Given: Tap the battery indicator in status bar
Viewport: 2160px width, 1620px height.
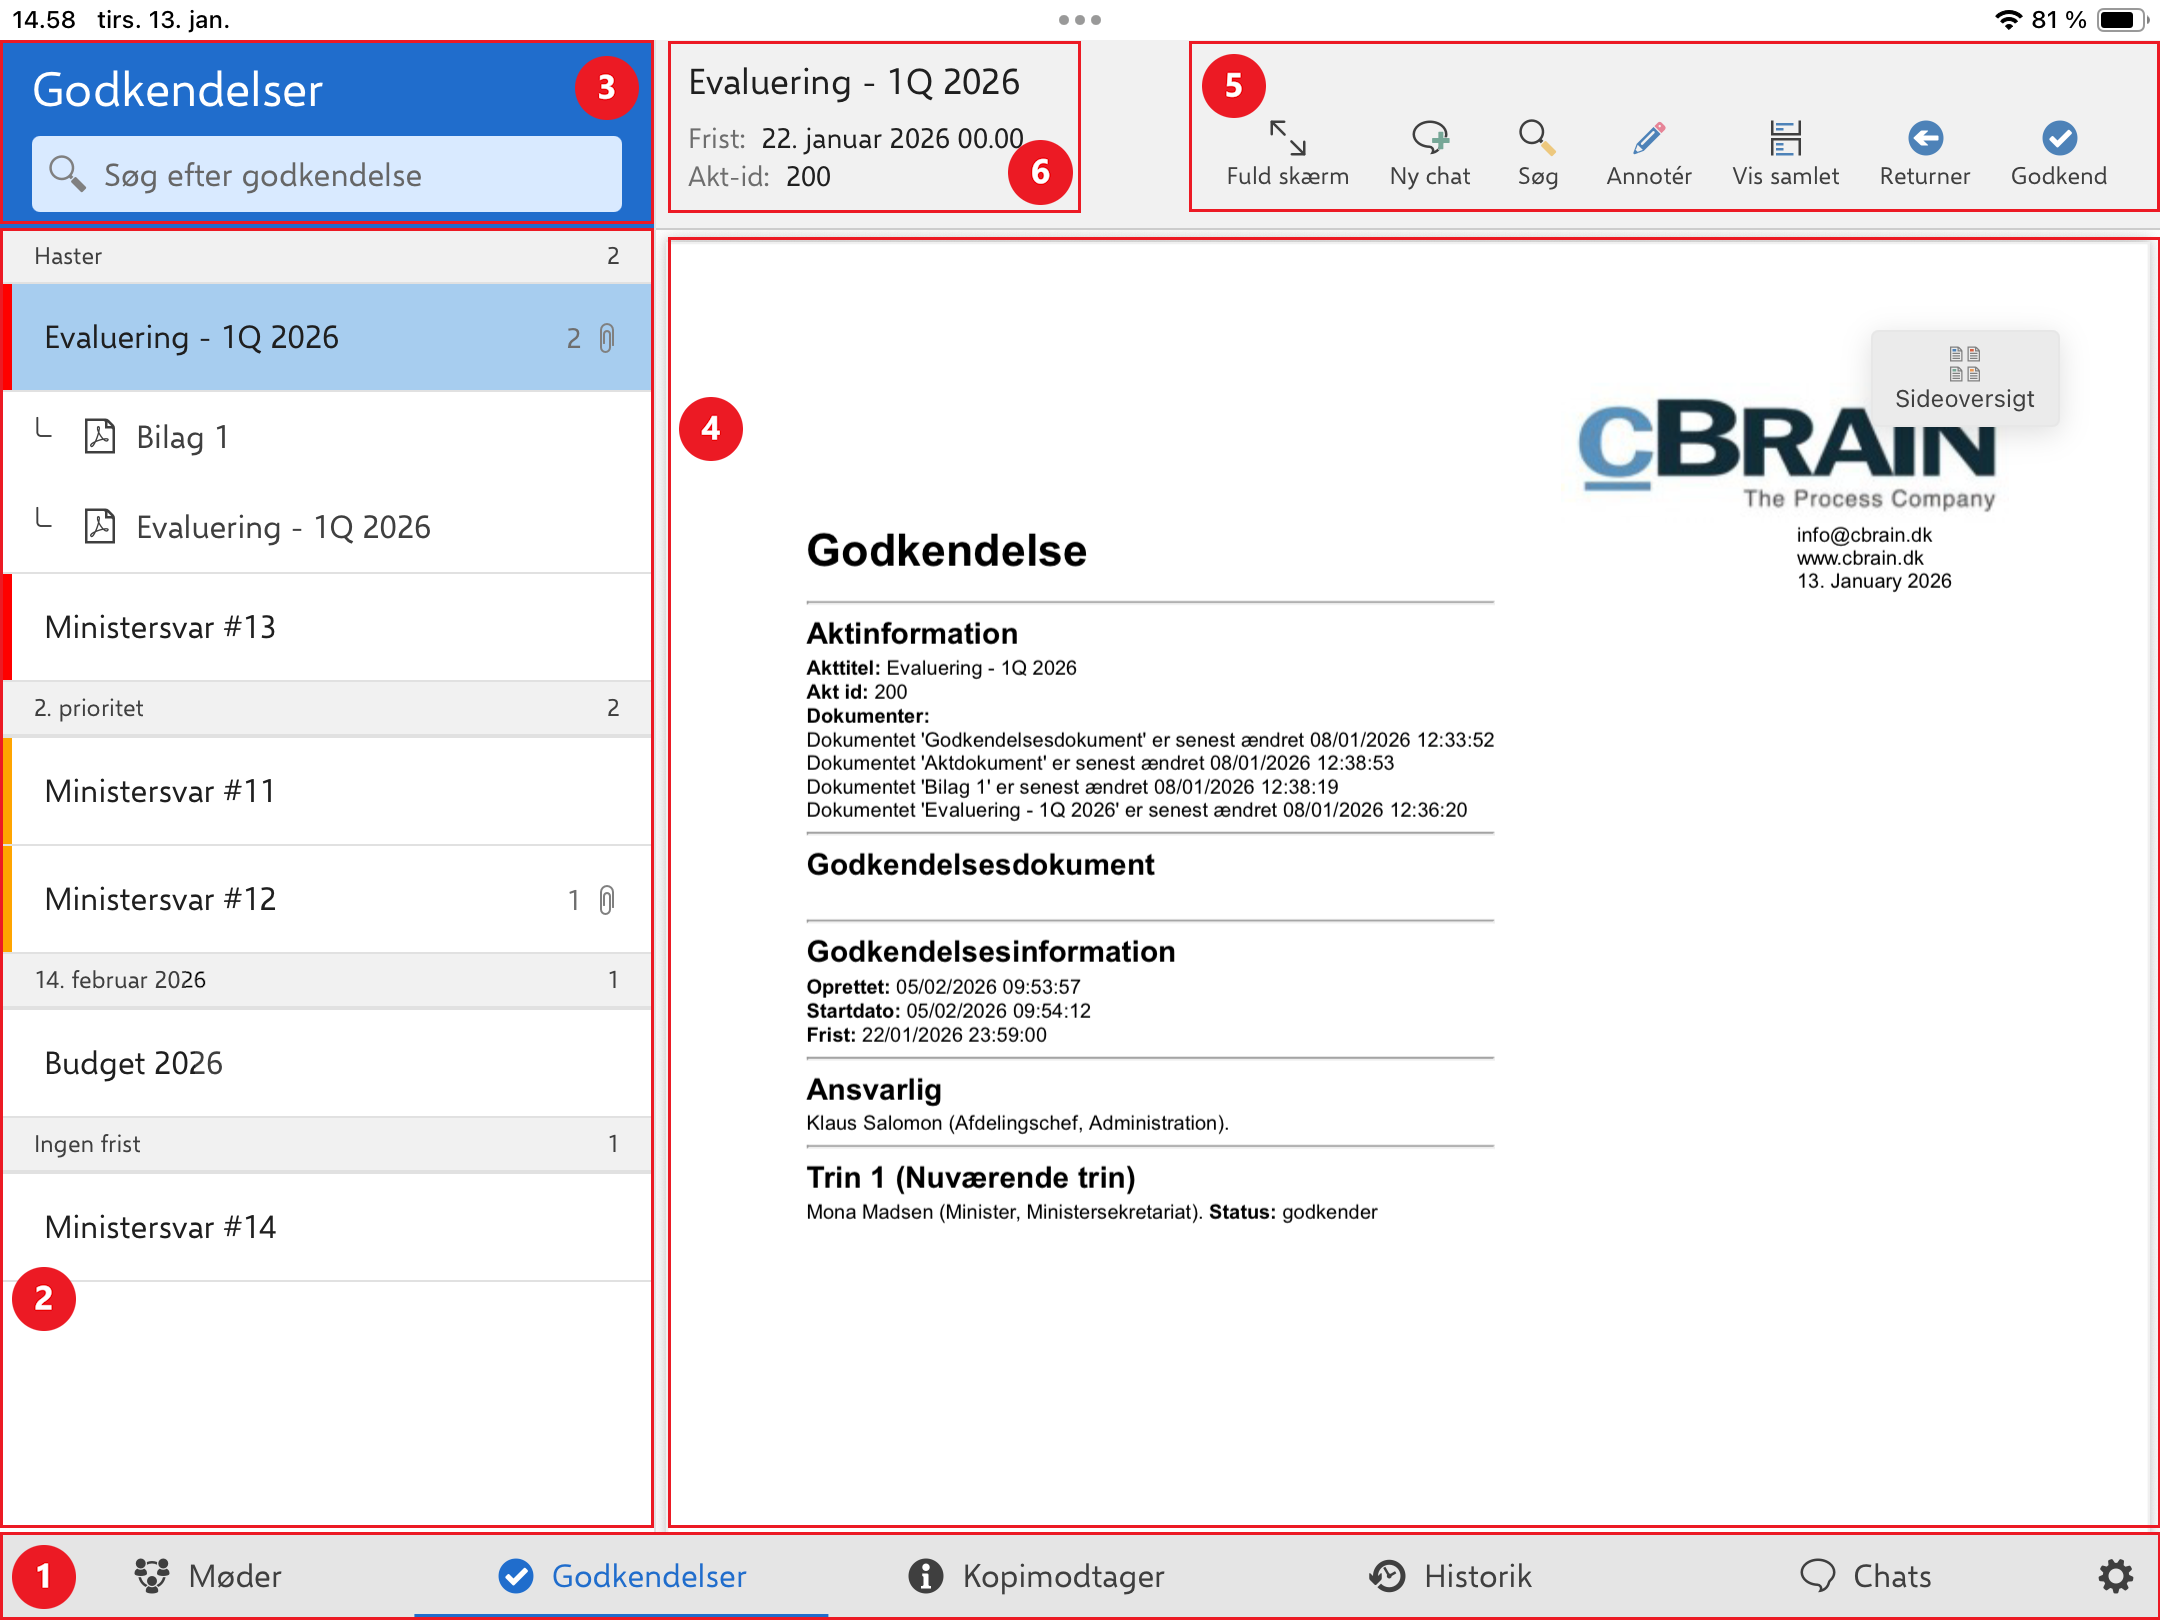Looking at the screenshot, I should [2123, 20].
